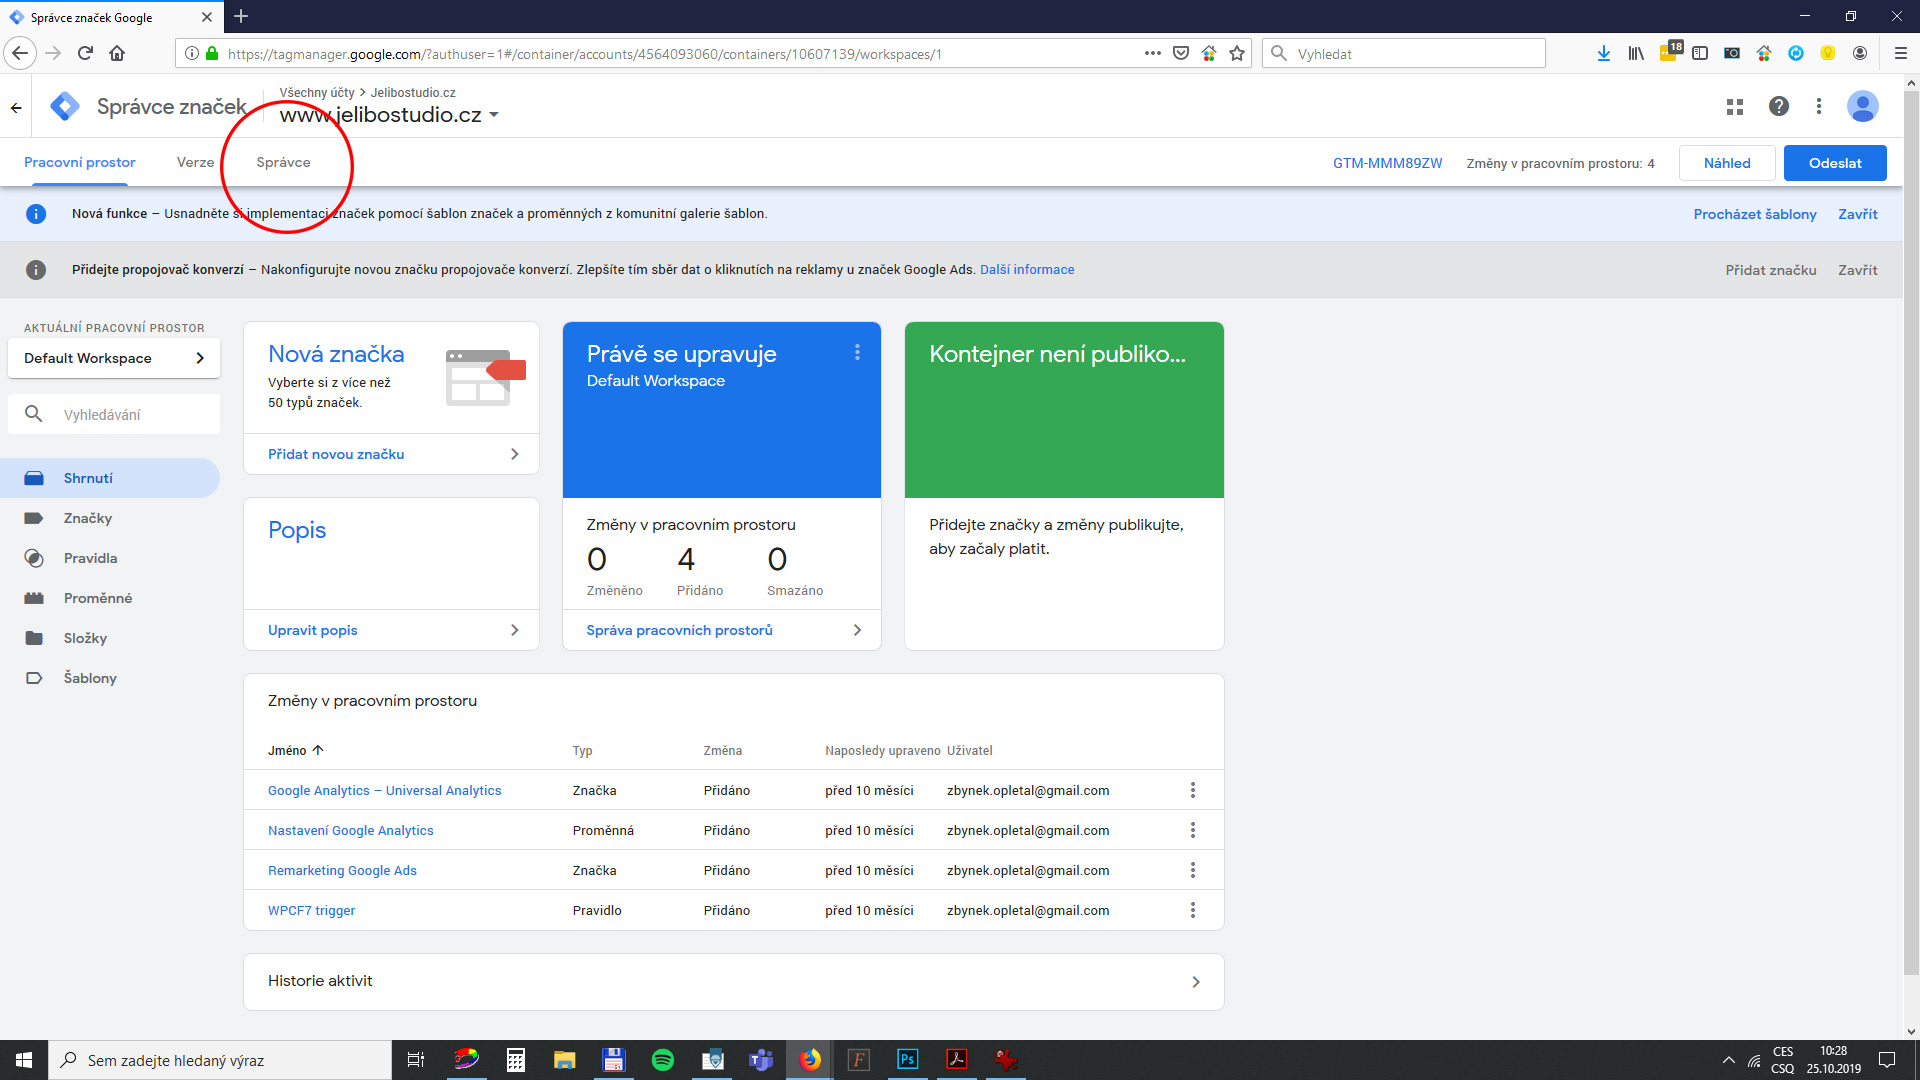1920x1080 pixels.
Task: Open Firefox downloads arrow icon
Action: coord(1604,54)
